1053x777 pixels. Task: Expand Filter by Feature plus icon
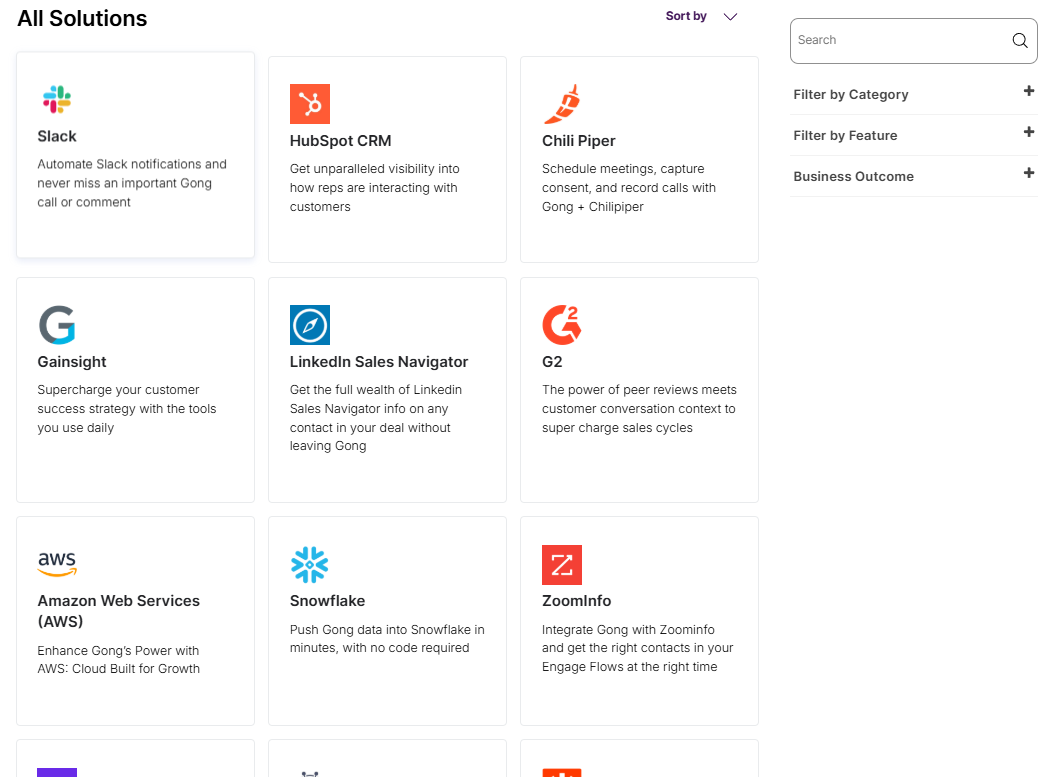1028,132
